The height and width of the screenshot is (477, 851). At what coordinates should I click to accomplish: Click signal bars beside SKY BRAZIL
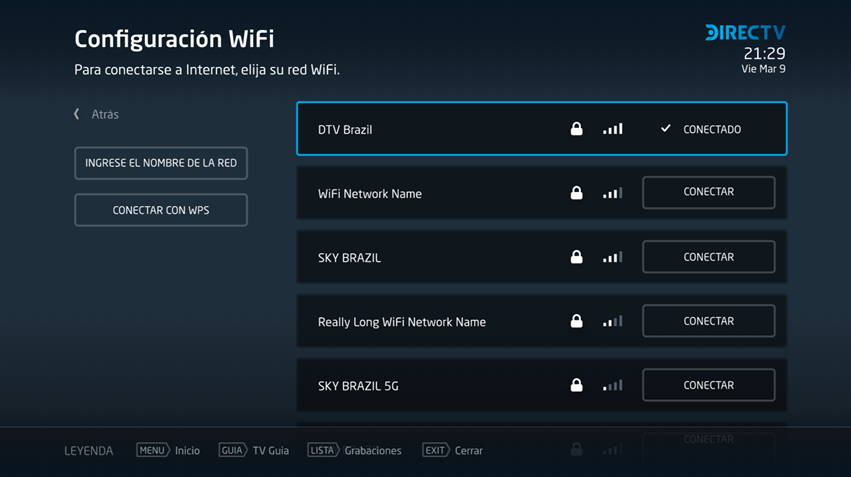(612, 257)
